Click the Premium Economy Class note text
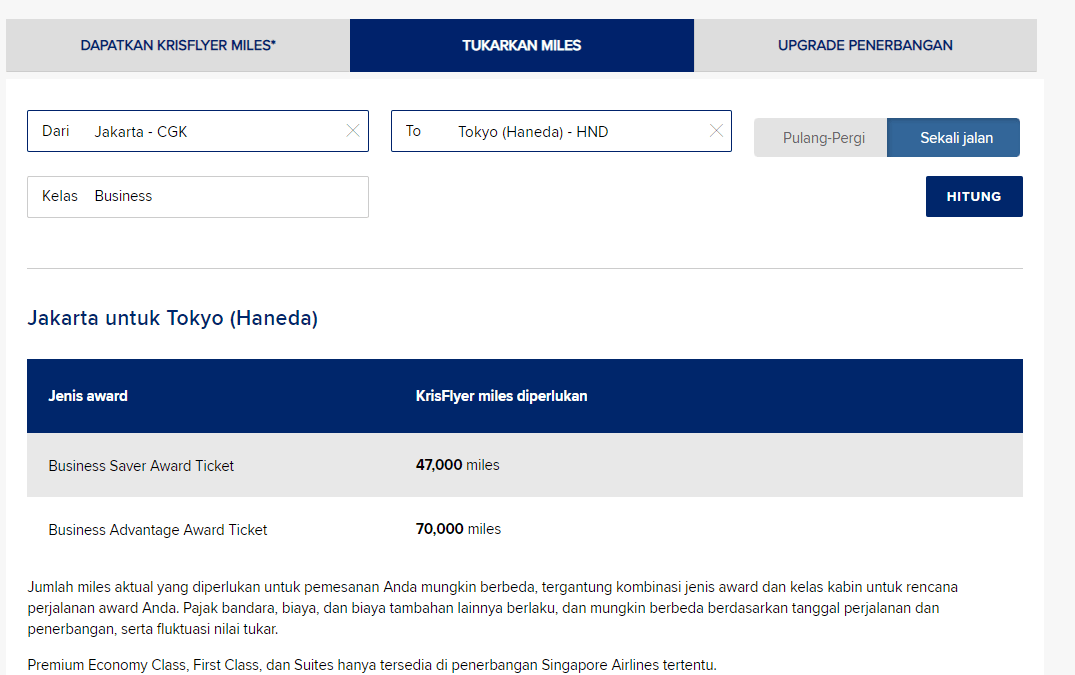Image resolution: width=1075 pixels, height=675 pixels. (372, 665)
